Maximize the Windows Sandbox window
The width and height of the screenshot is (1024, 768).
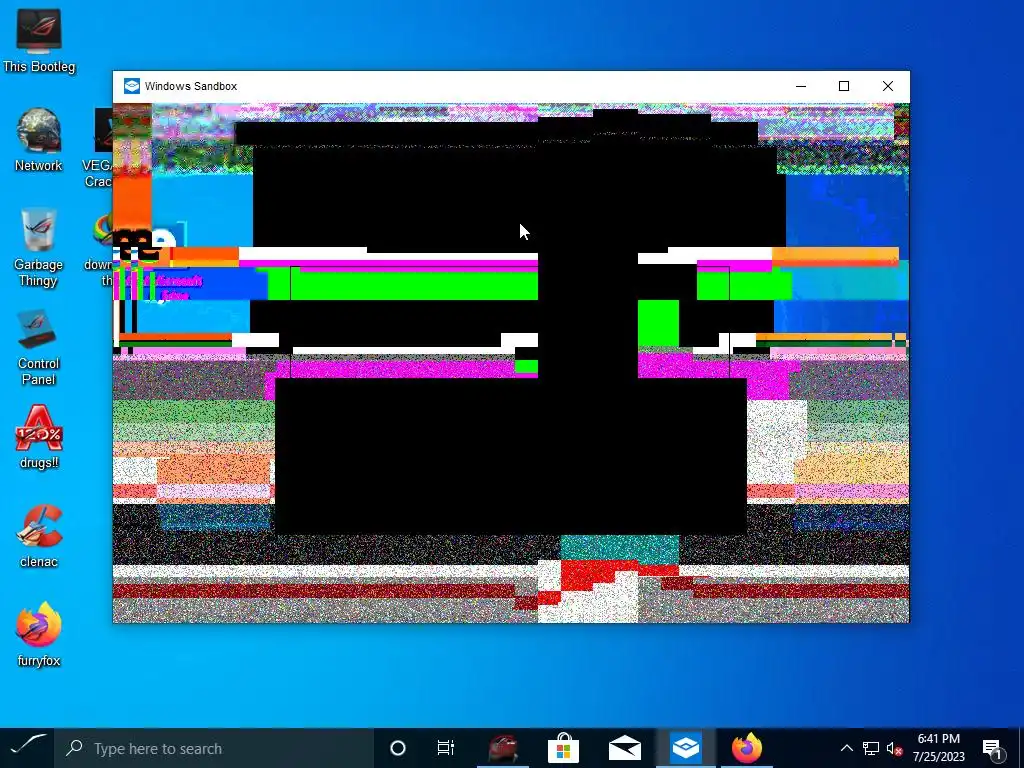pos(844,86)
